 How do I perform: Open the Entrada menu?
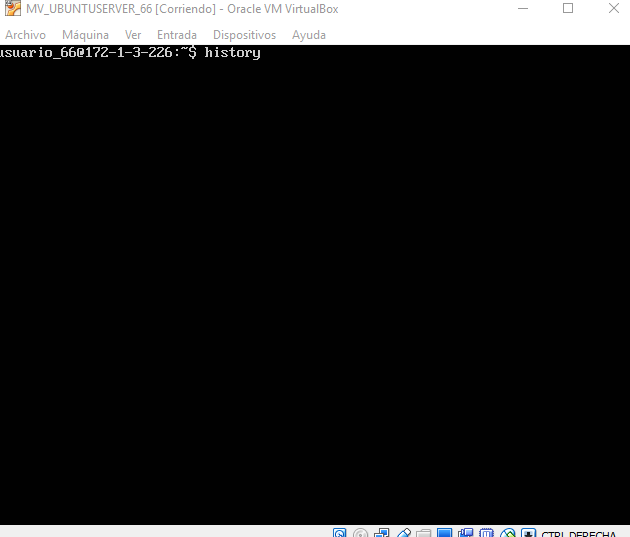tap(177, 35)
